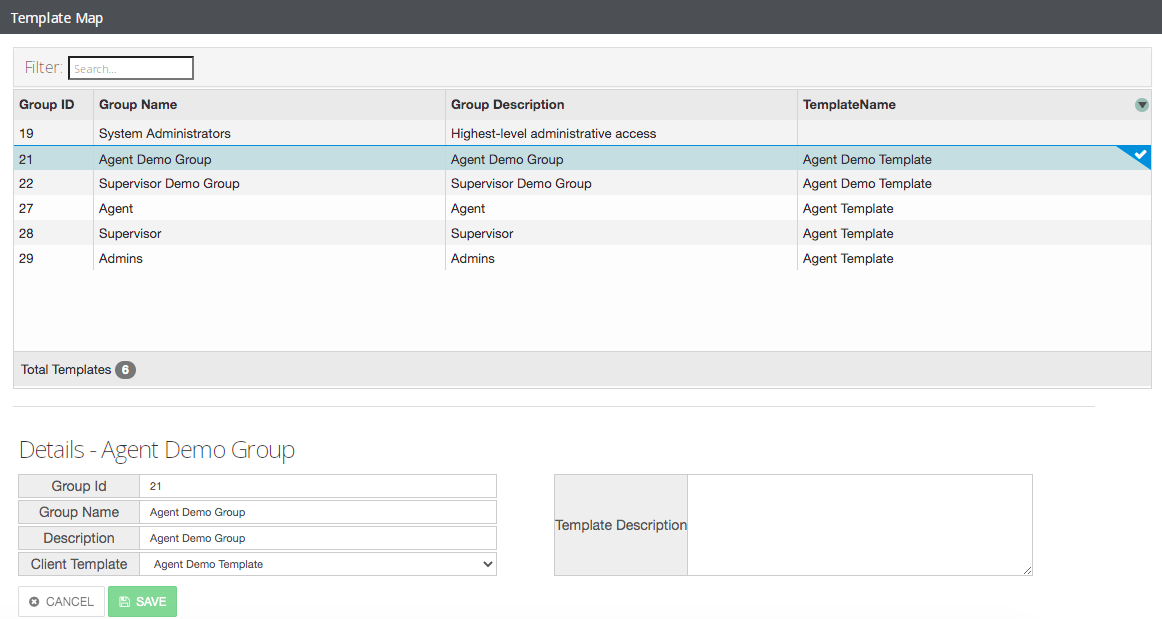
Task: Select the System Administrators row
Action: [x=582, y=133]
